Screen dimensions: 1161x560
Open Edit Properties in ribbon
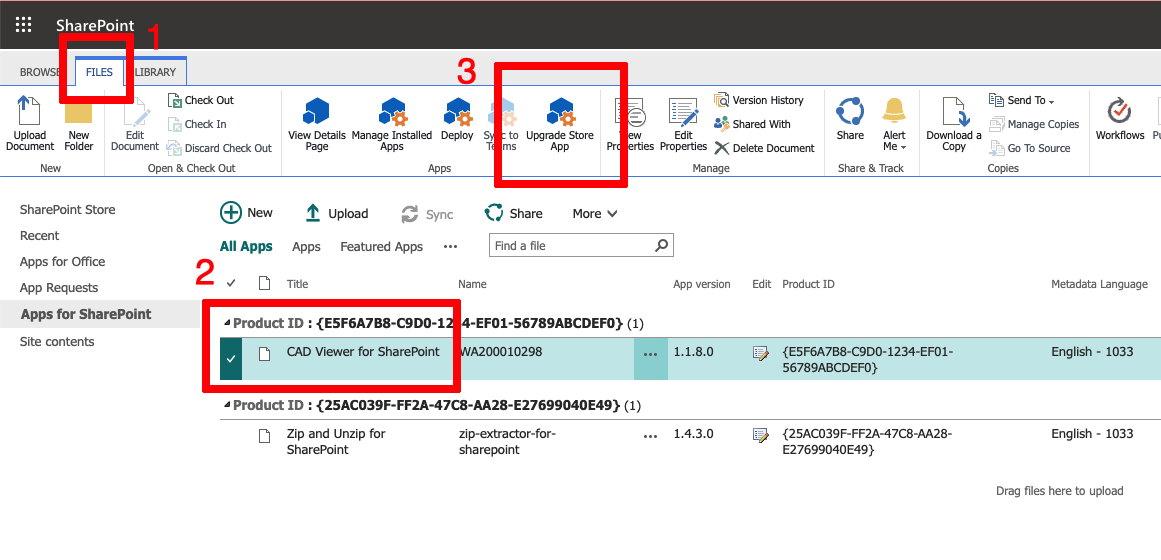click(x=683, y=123)
